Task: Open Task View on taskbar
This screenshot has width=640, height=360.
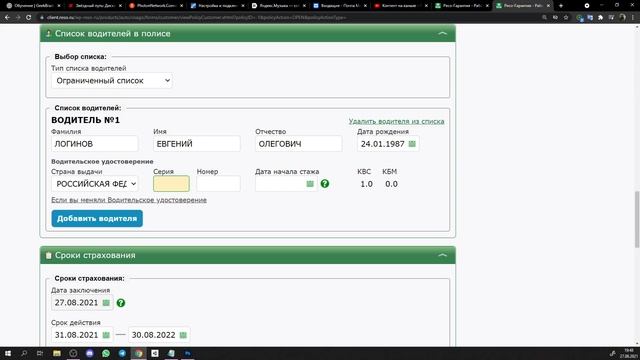Action: (x=40, y=353)
